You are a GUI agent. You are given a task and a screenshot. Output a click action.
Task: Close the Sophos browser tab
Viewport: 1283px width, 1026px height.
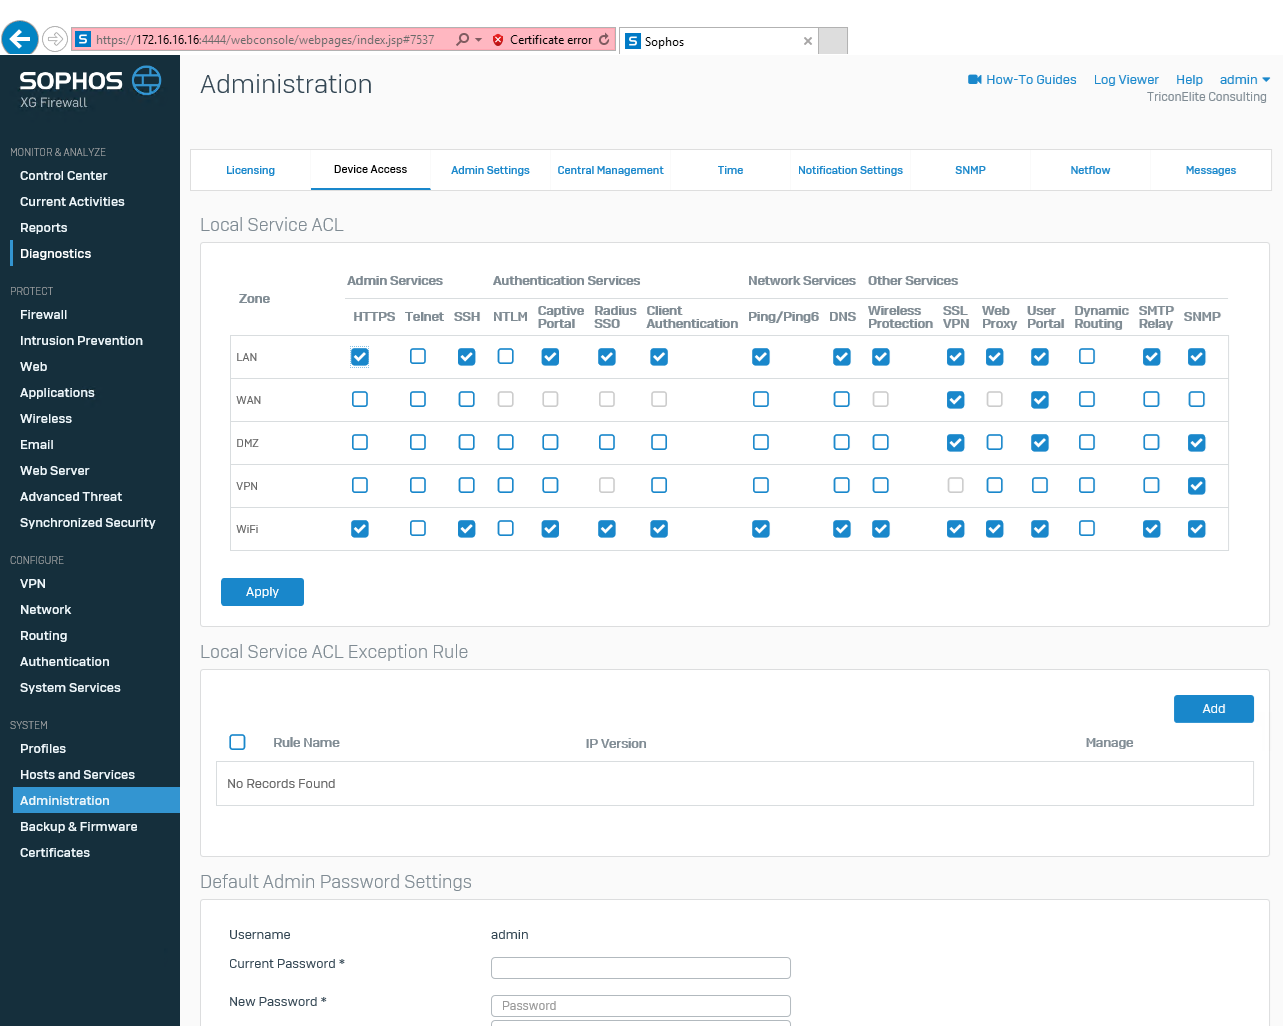[x=808, y=41]
